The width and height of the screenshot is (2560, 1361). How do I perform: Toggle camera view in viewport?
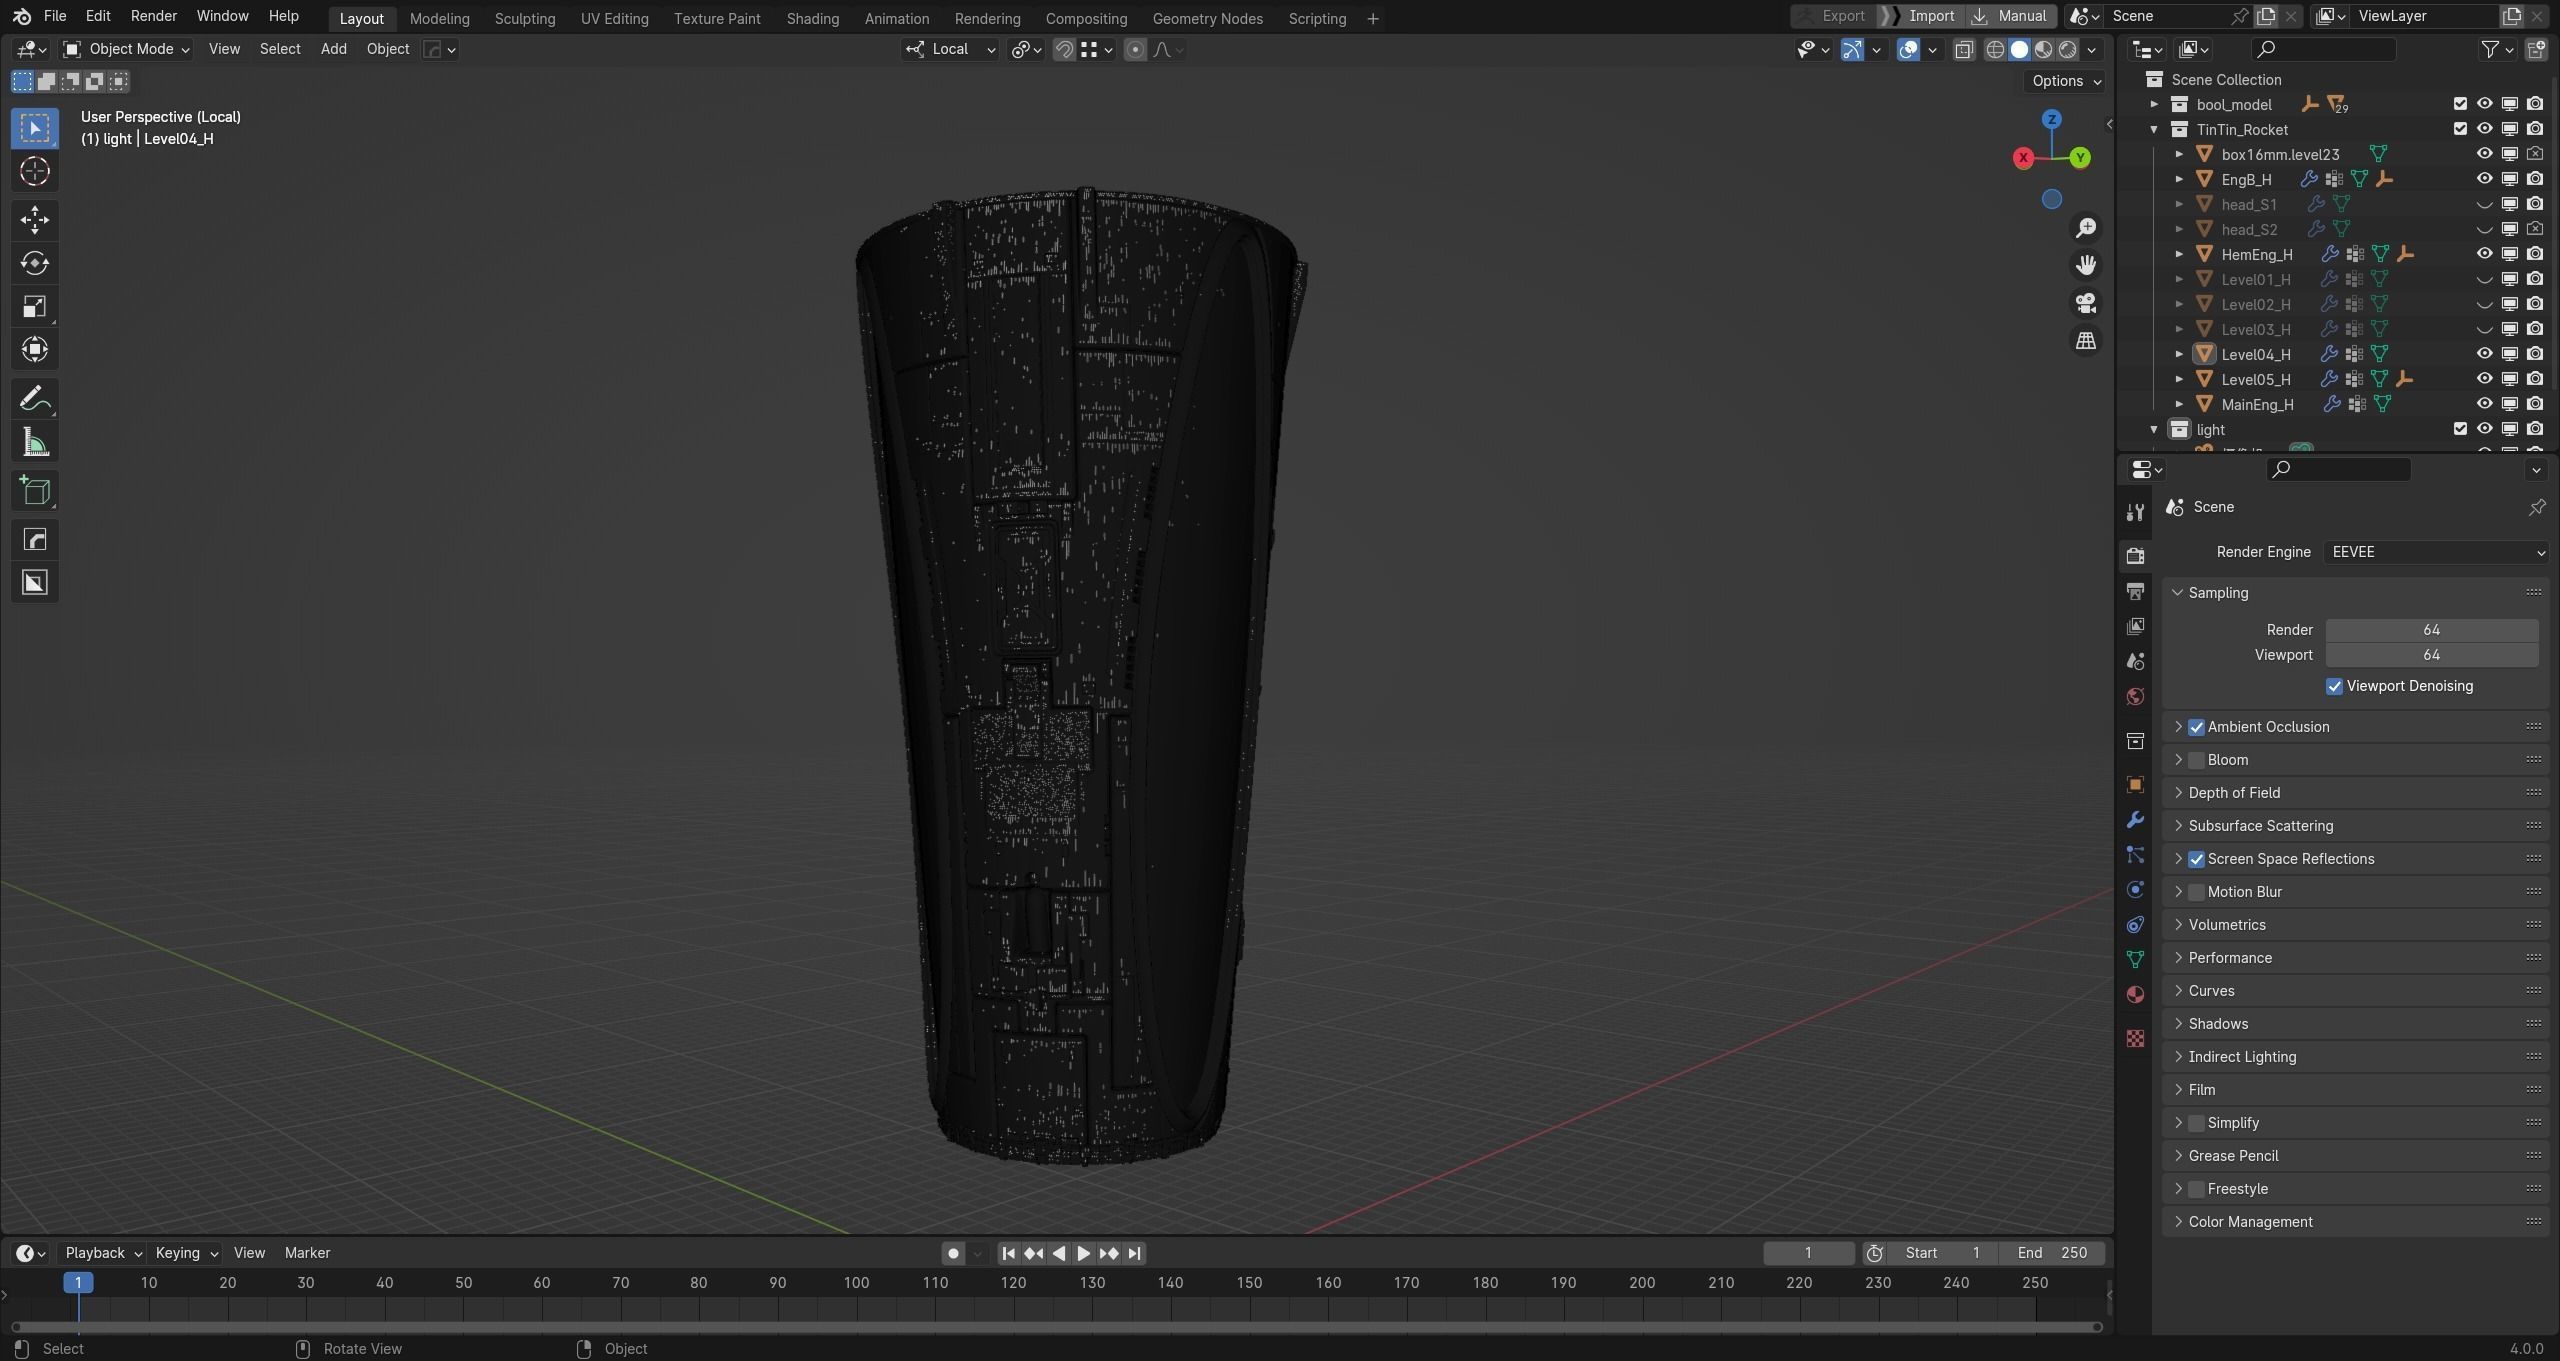[x=2086, y=303]
